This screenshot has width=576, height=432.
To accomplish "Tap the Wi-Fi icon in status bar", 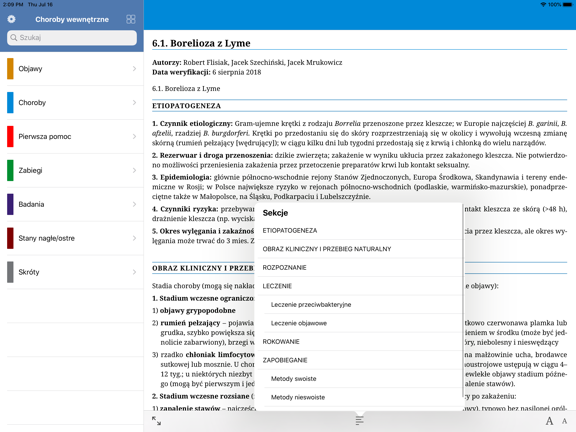I will (543, 4).
